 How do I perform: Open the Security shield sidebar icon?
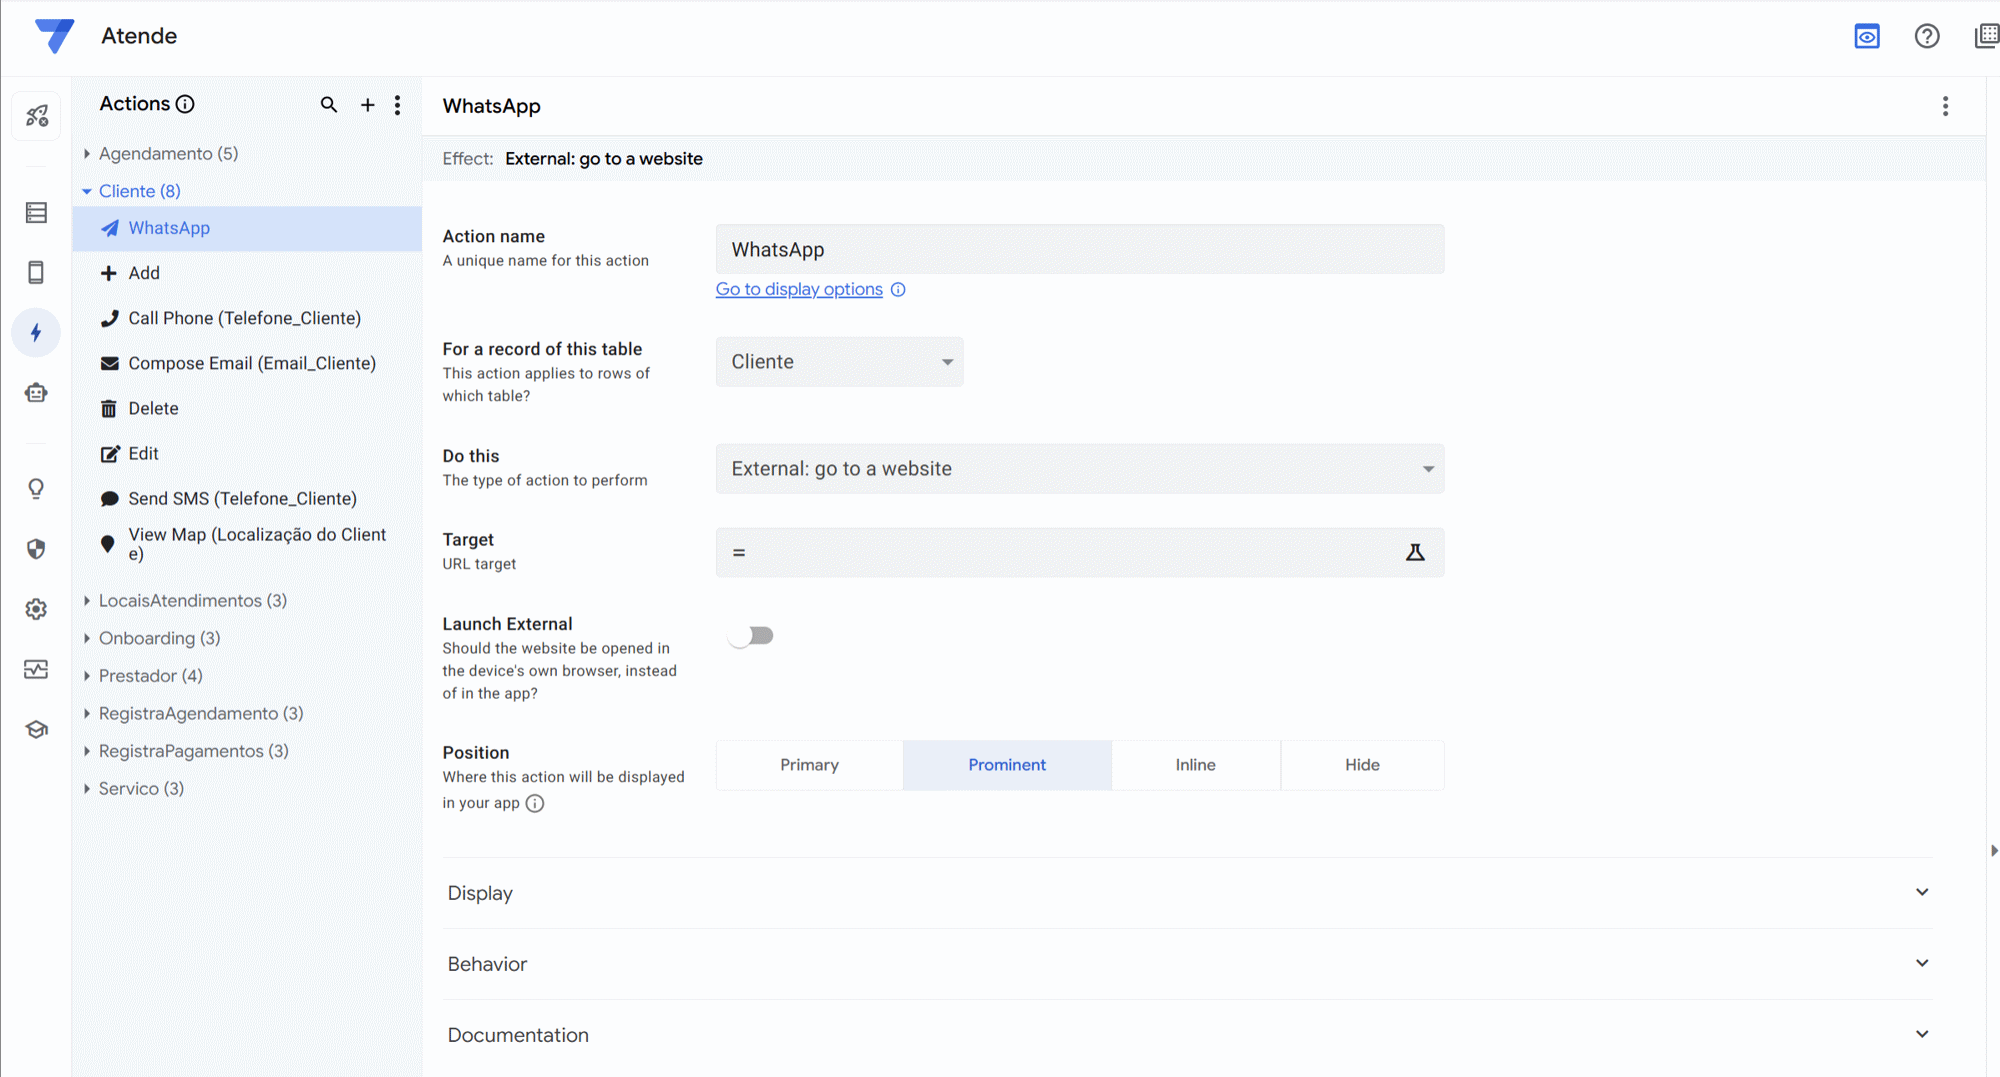tap(36, 549)
